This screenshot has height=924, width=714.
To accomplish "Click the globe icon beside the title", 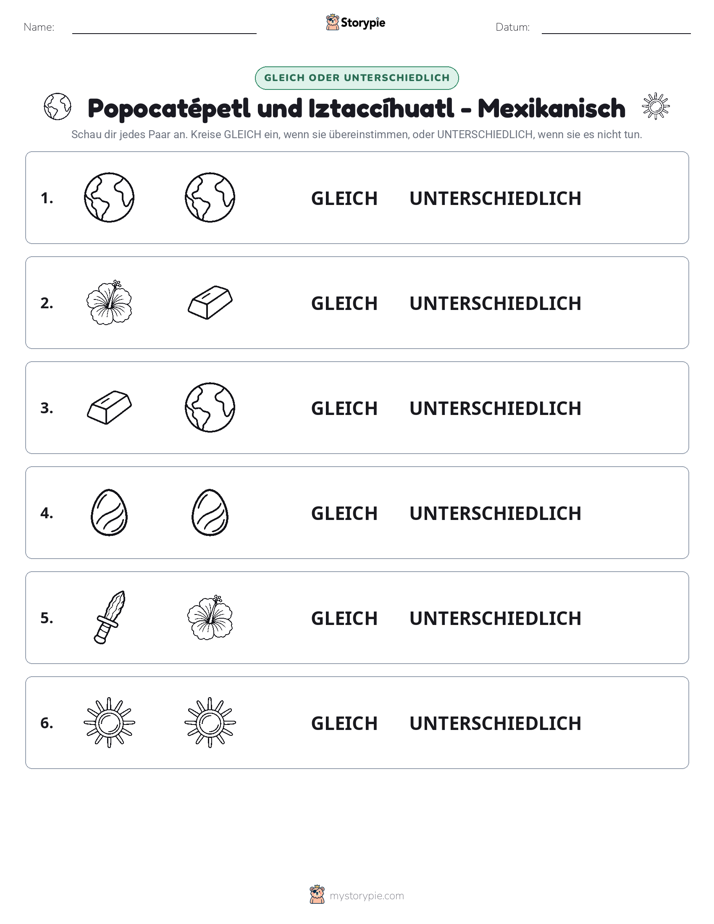I will [x=57, y=107].
